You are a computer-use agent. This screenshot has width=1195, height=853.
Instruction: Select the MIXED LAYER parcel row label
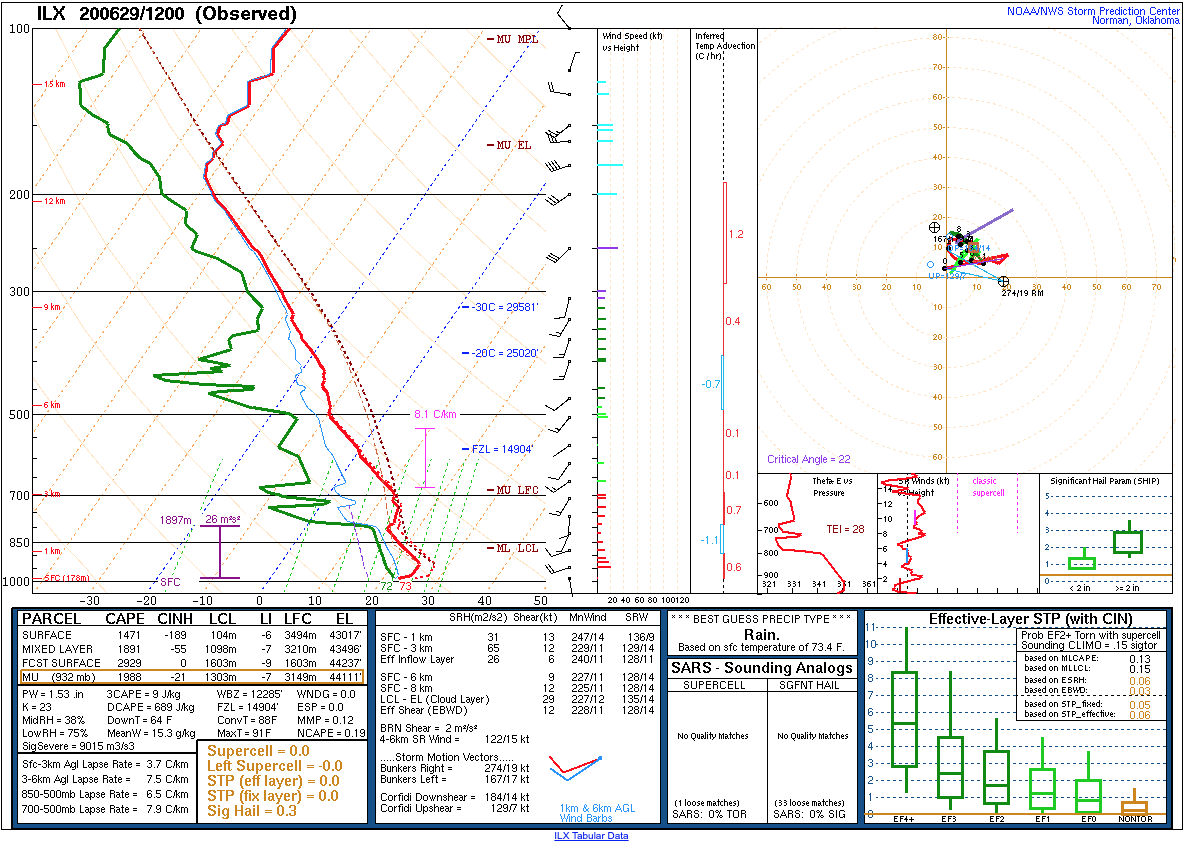[x=58, y=649]
